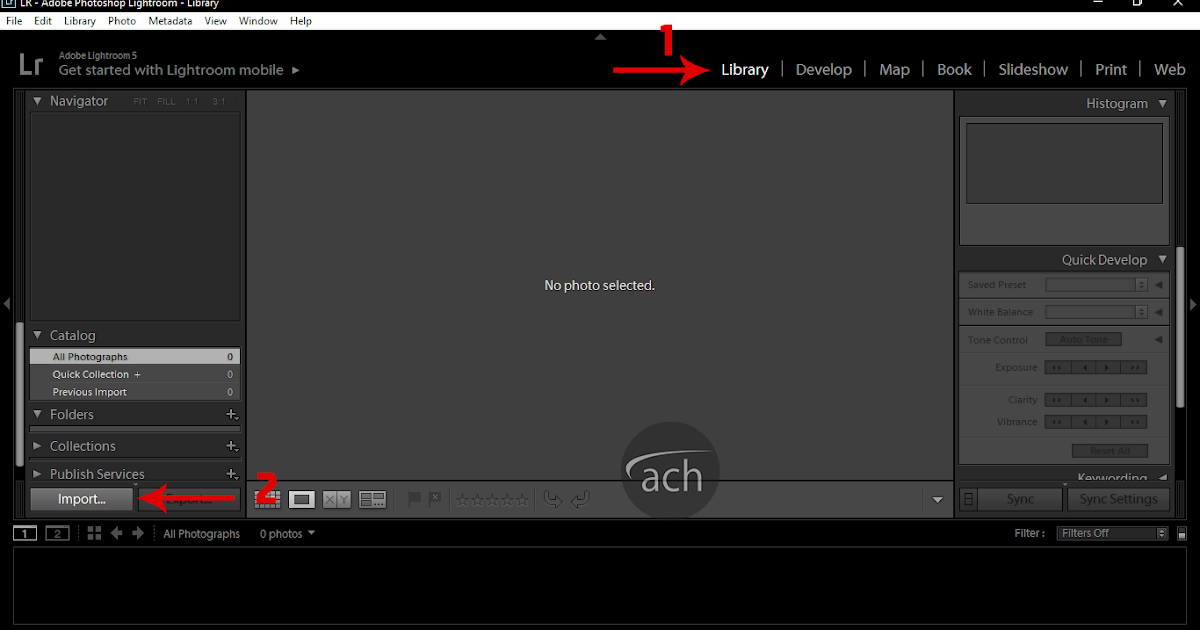Expand Saved Preset section triangle
Viewport: 1200px width, 630px height.
pyautogui.click(x=1159, y=285)
